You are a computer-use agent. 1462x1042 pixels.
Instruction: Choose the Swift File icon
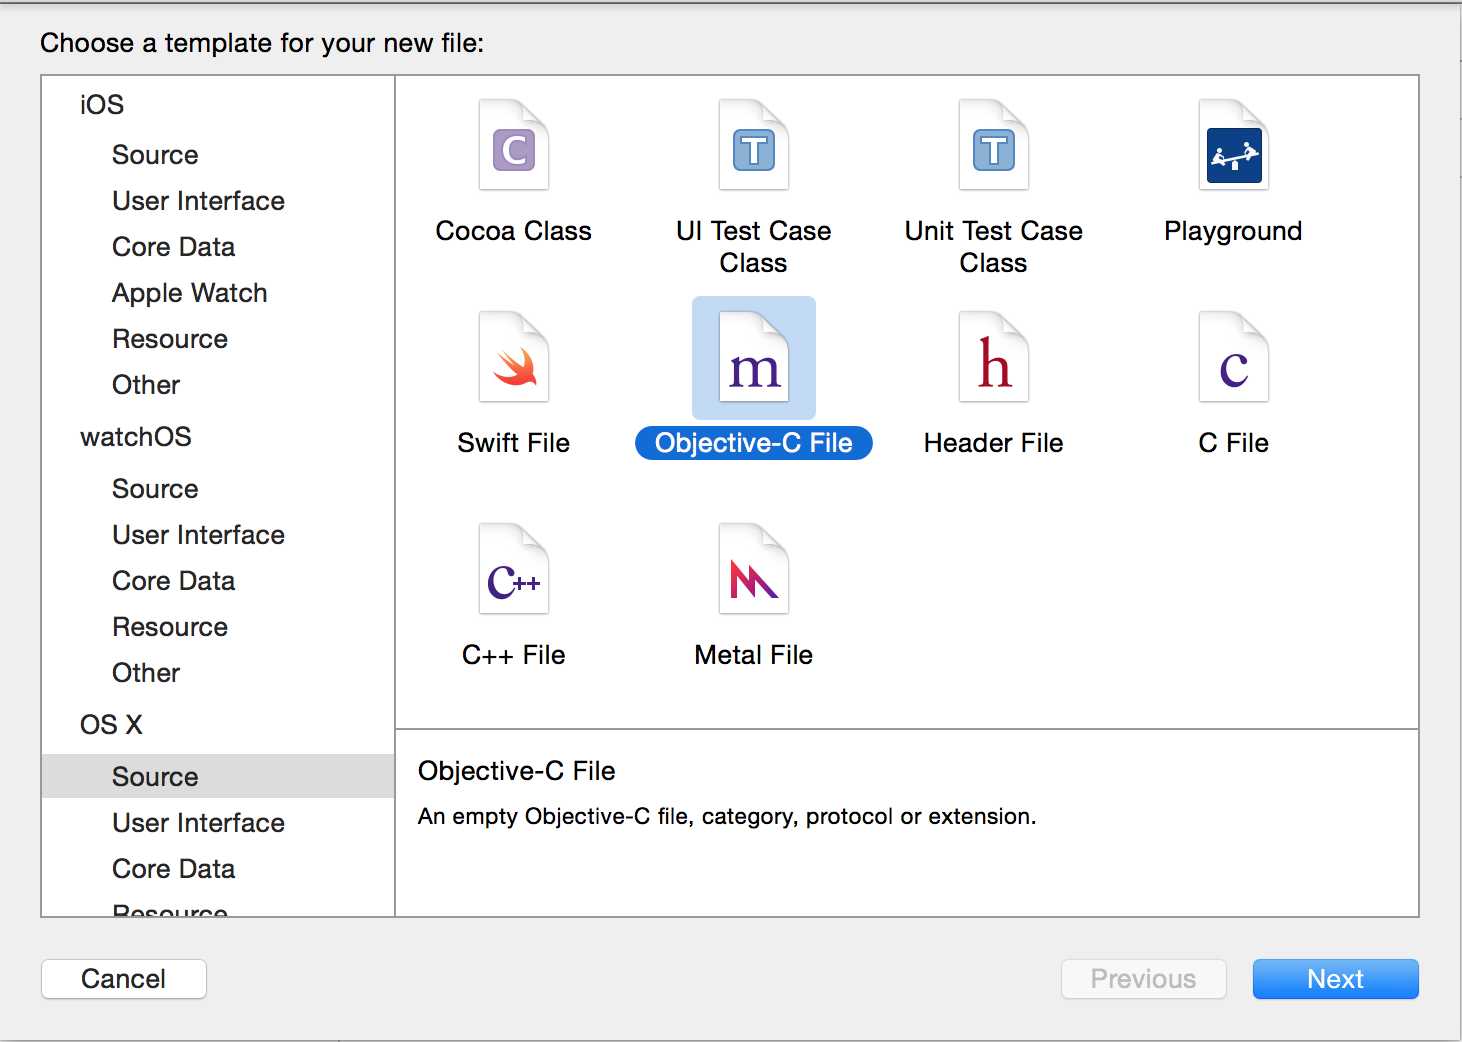(514, 357)
